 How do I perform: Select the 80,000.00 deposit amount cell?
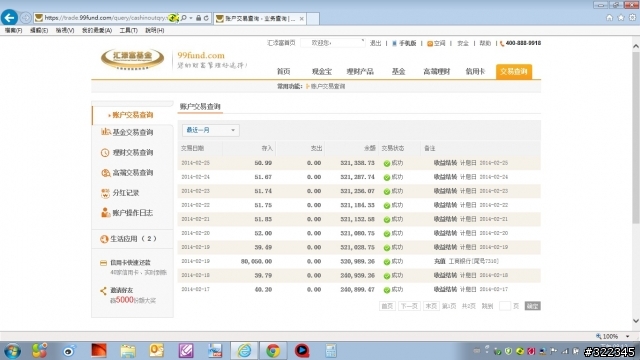coord(256,261)
